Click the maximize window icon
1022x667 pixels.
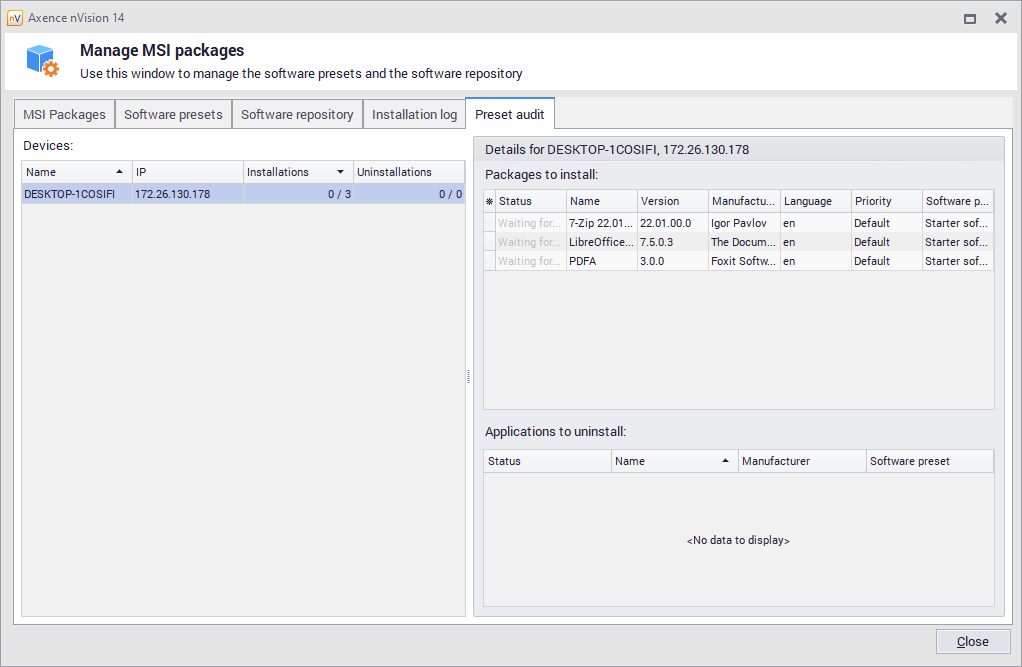[969, 18]
